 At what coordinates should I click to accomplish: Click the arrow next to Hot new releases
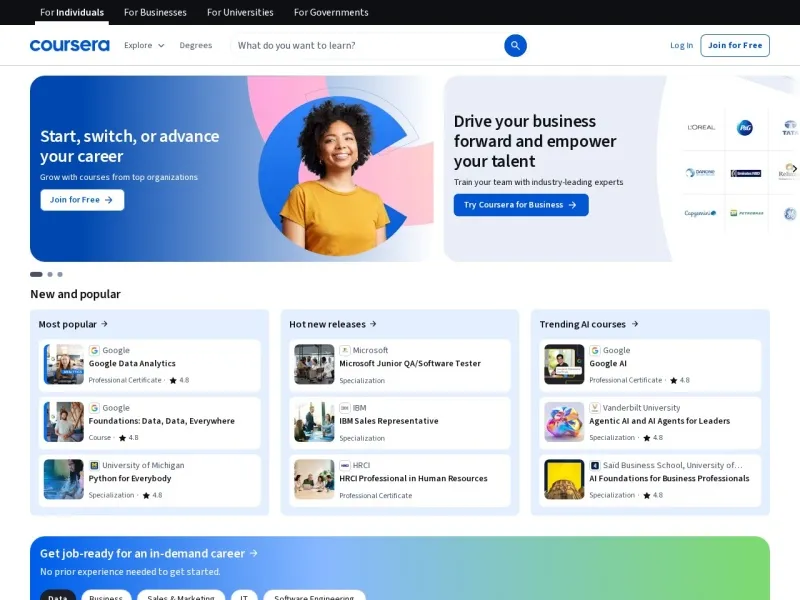373,324
